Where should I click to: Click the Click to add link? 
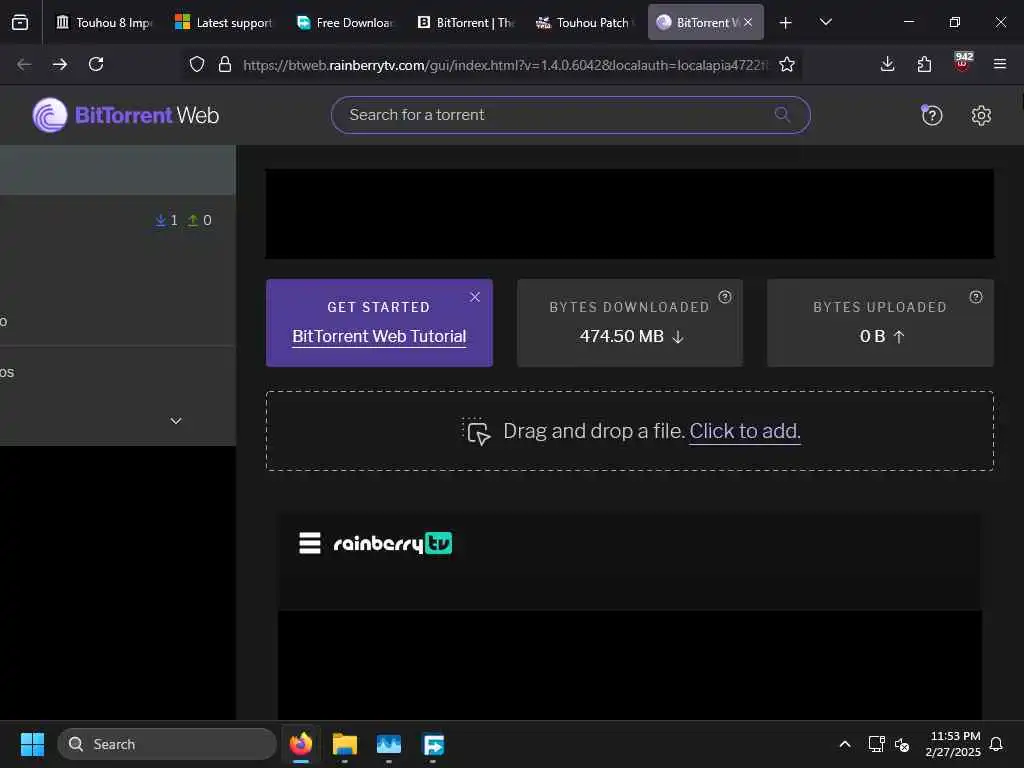pos(744,431)
